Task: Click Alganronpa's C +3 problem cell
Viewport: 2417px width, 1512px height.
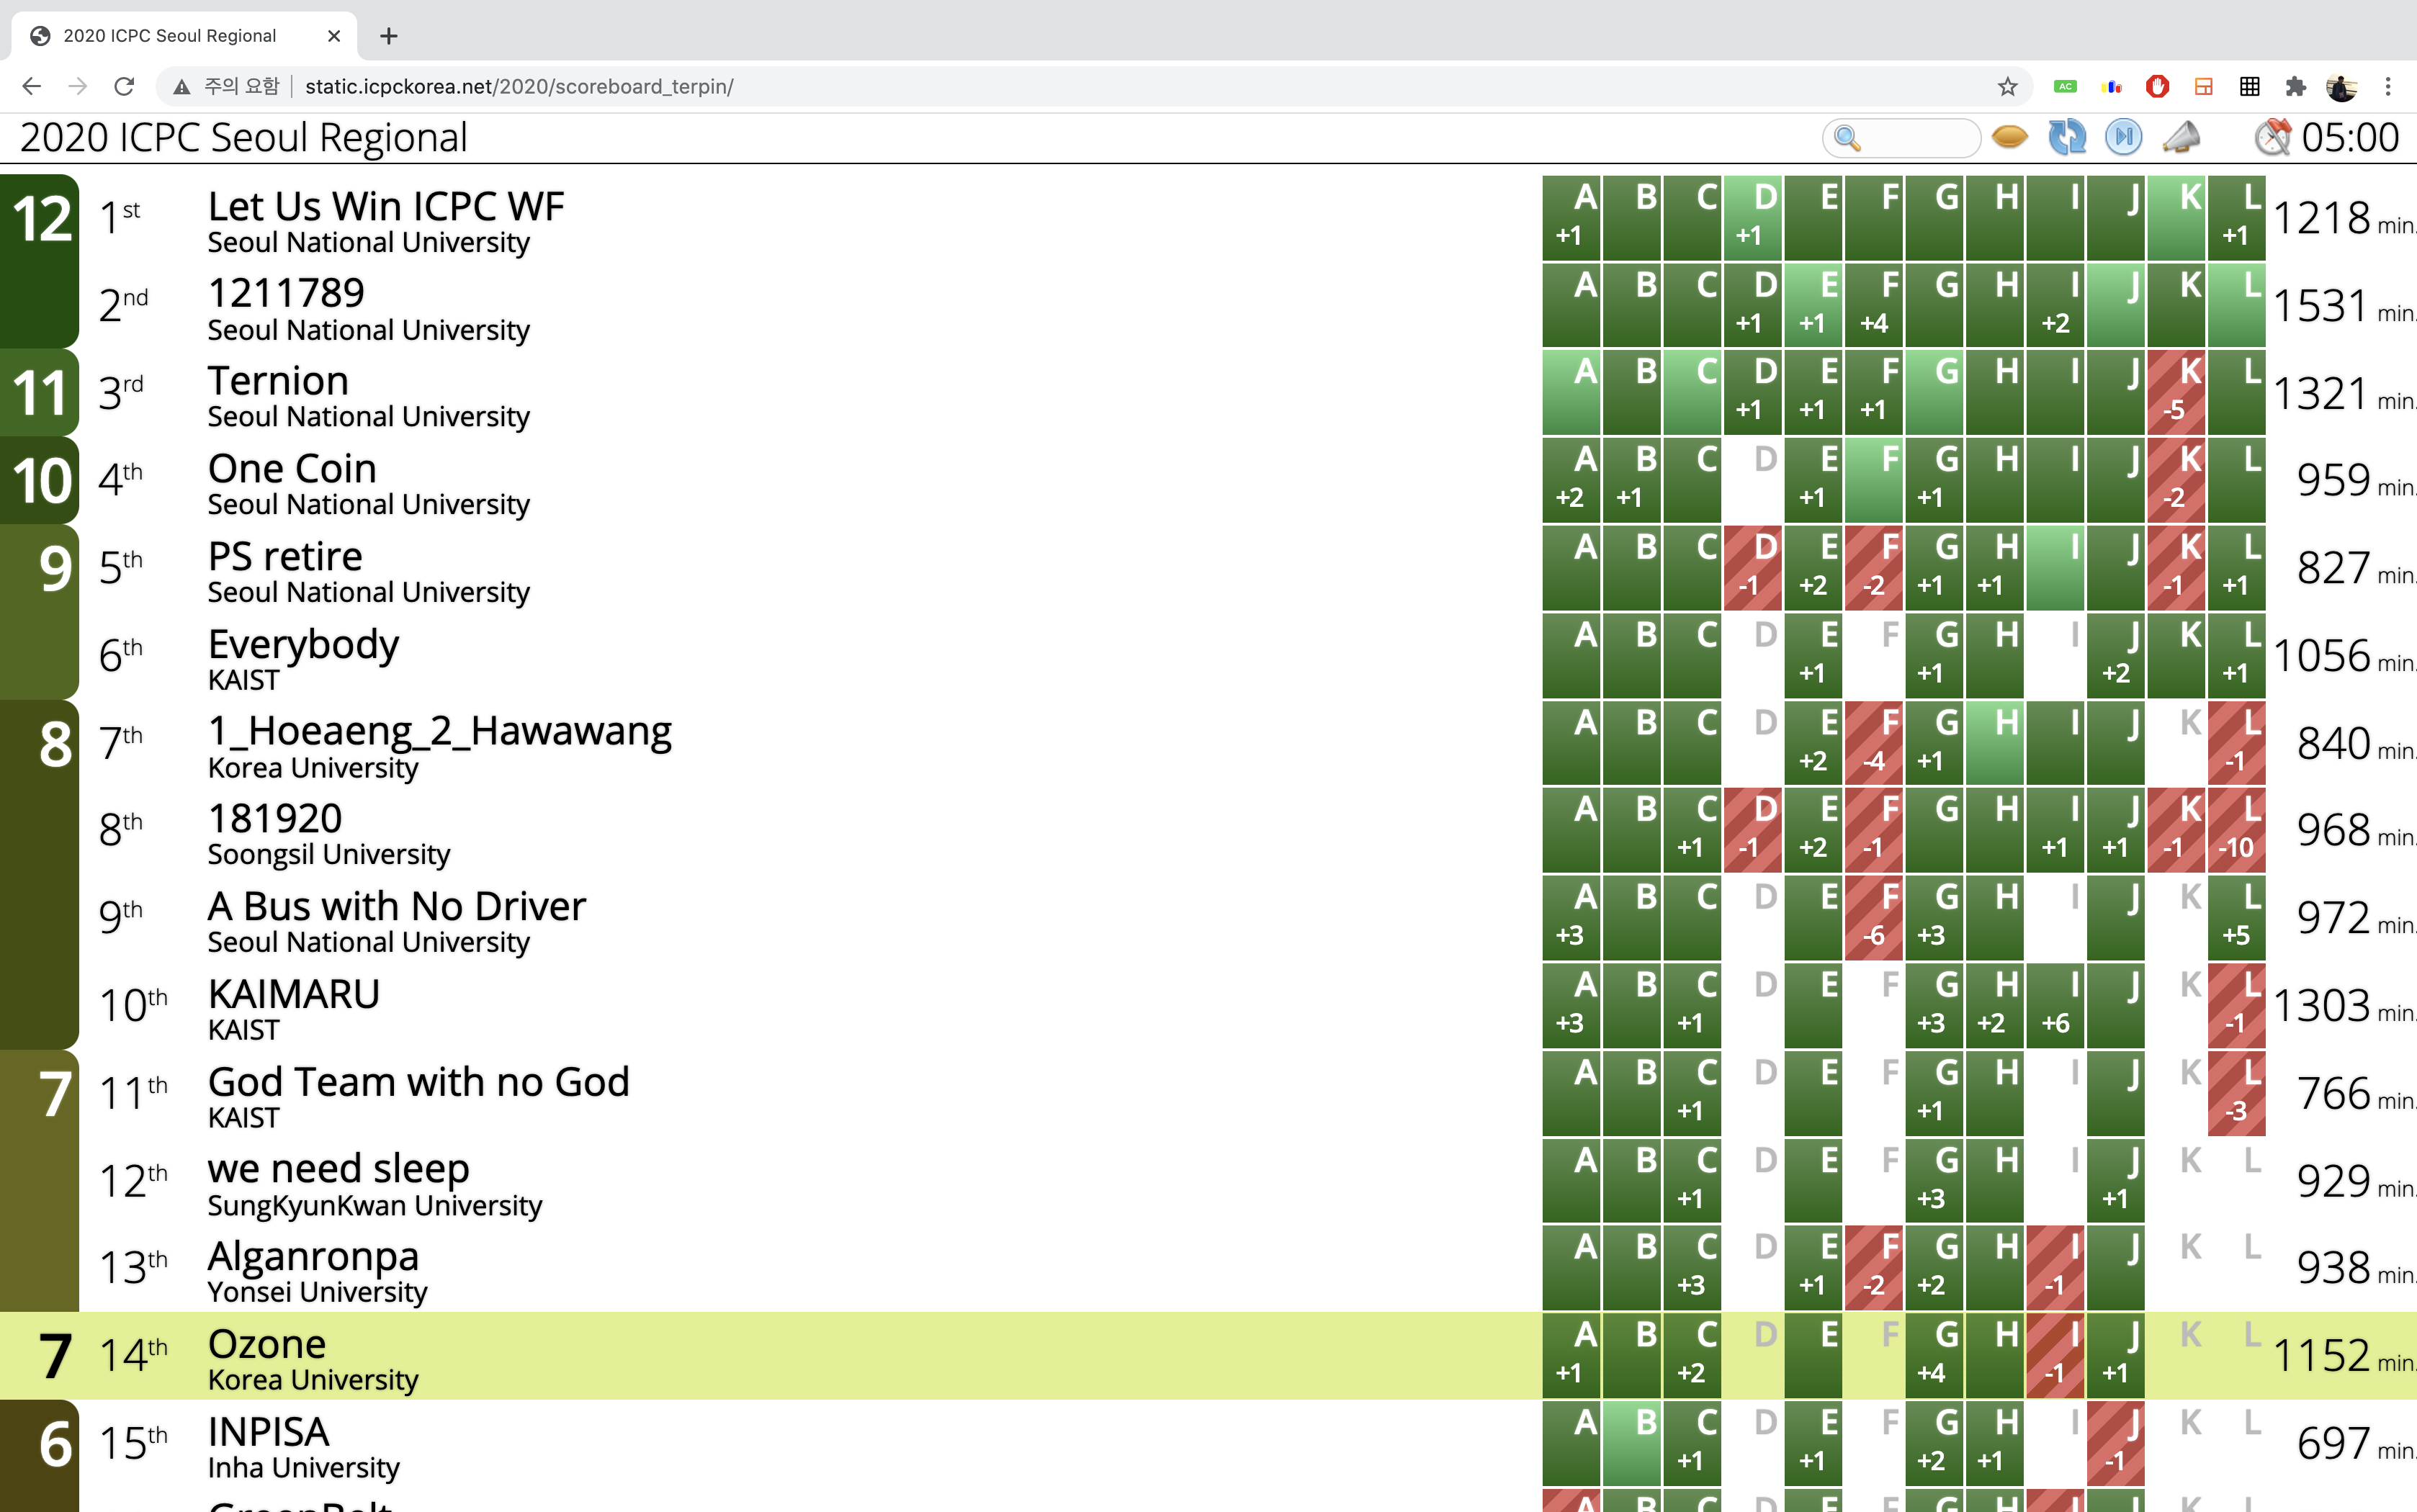Action: [x=1692, y=1268]
